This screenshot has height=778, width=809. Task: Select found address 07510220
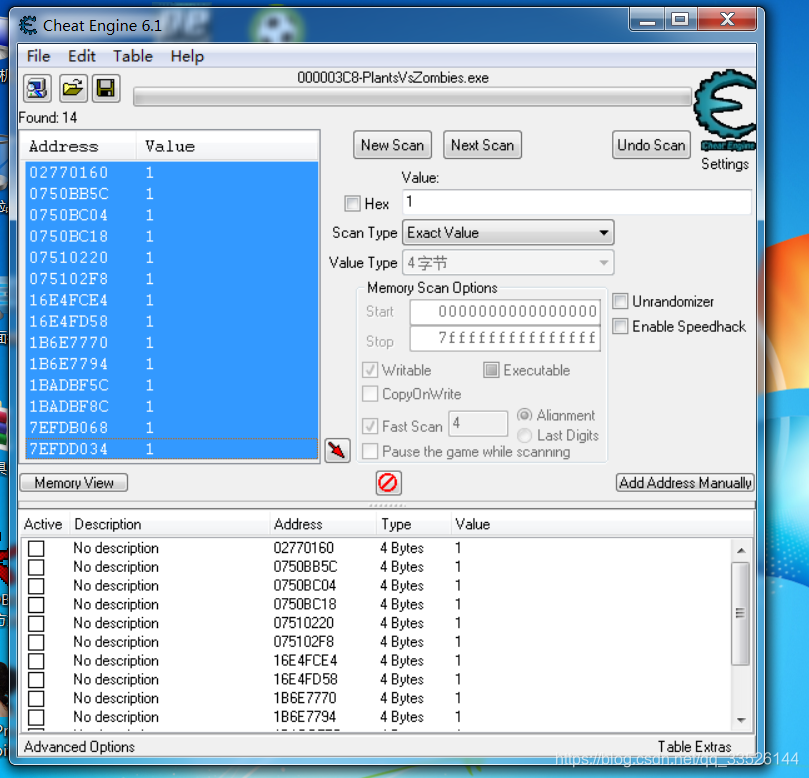171,257
